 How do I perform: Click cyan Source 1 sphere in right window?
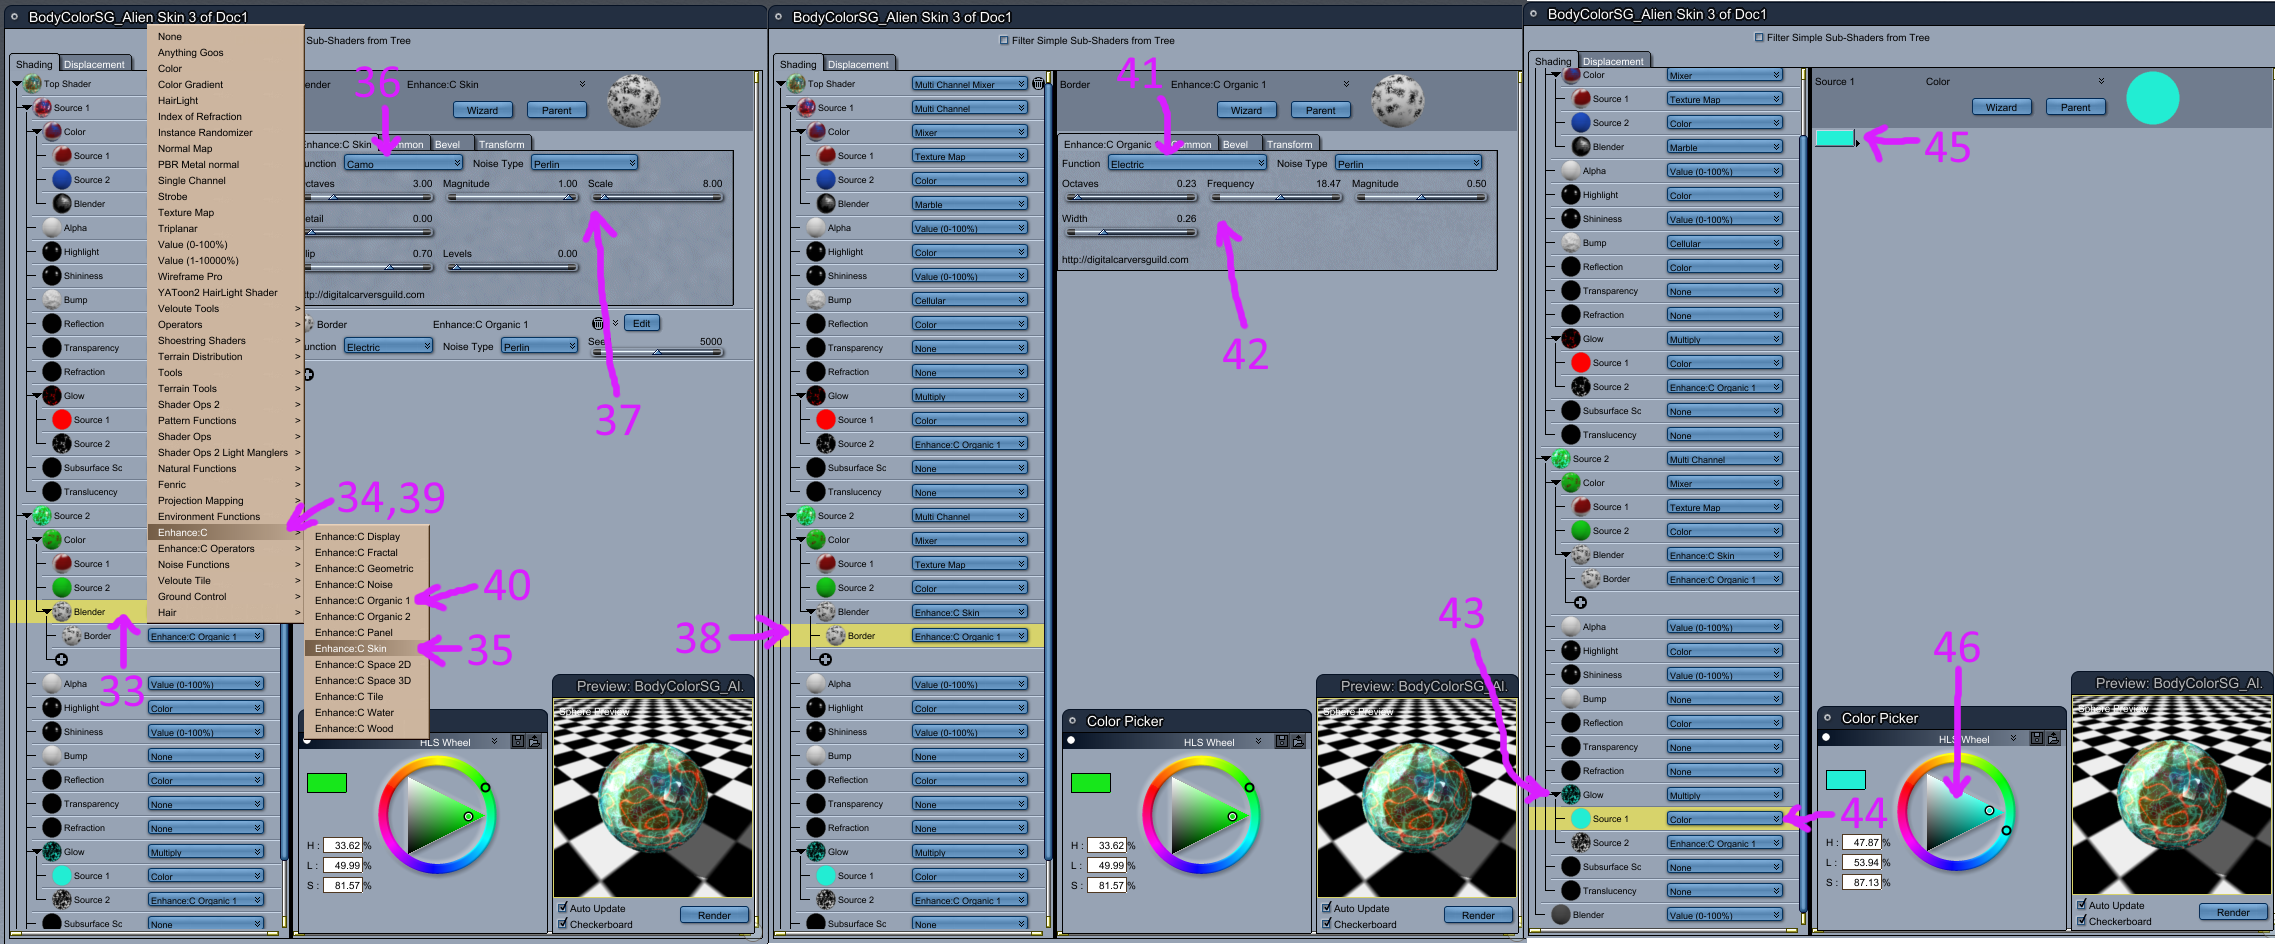[1581, 818]
